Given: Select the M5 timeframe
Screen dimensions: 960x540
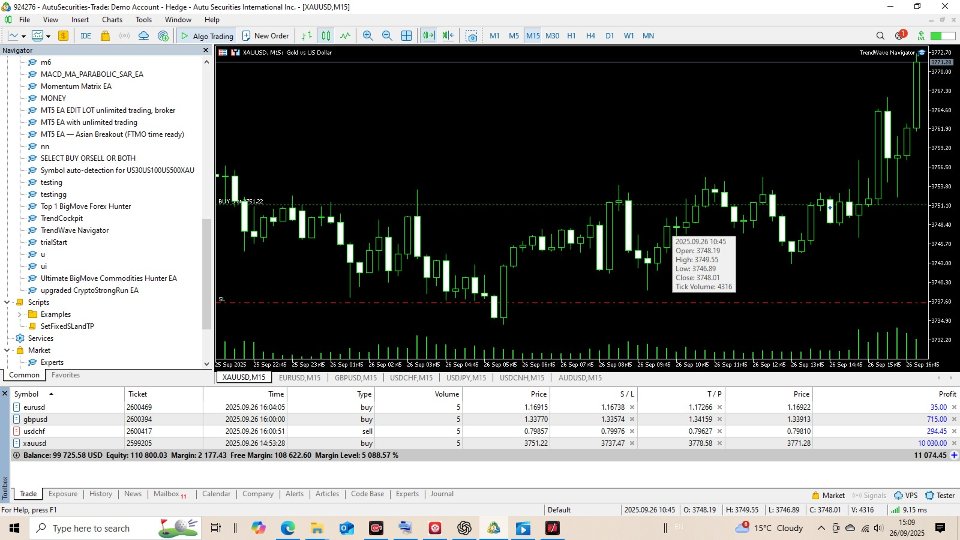Looking at the screenshot, I should [514, 36].
